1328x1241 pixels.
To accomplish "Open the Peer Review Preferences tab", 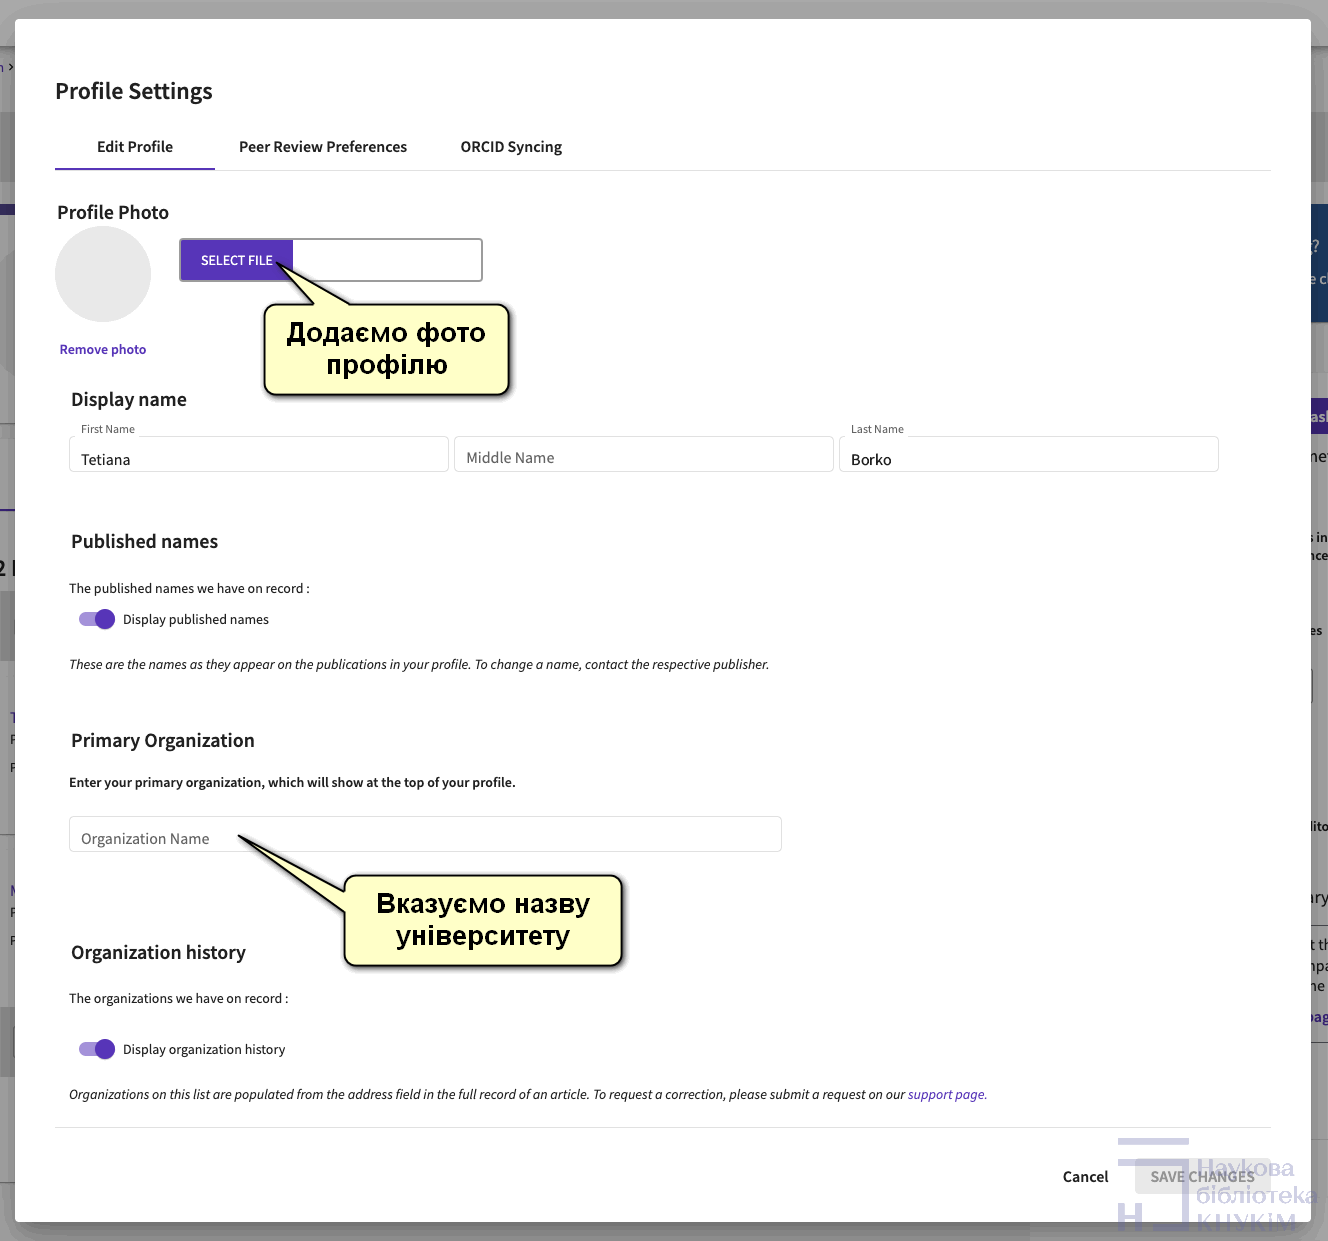I will coord(322,147).
